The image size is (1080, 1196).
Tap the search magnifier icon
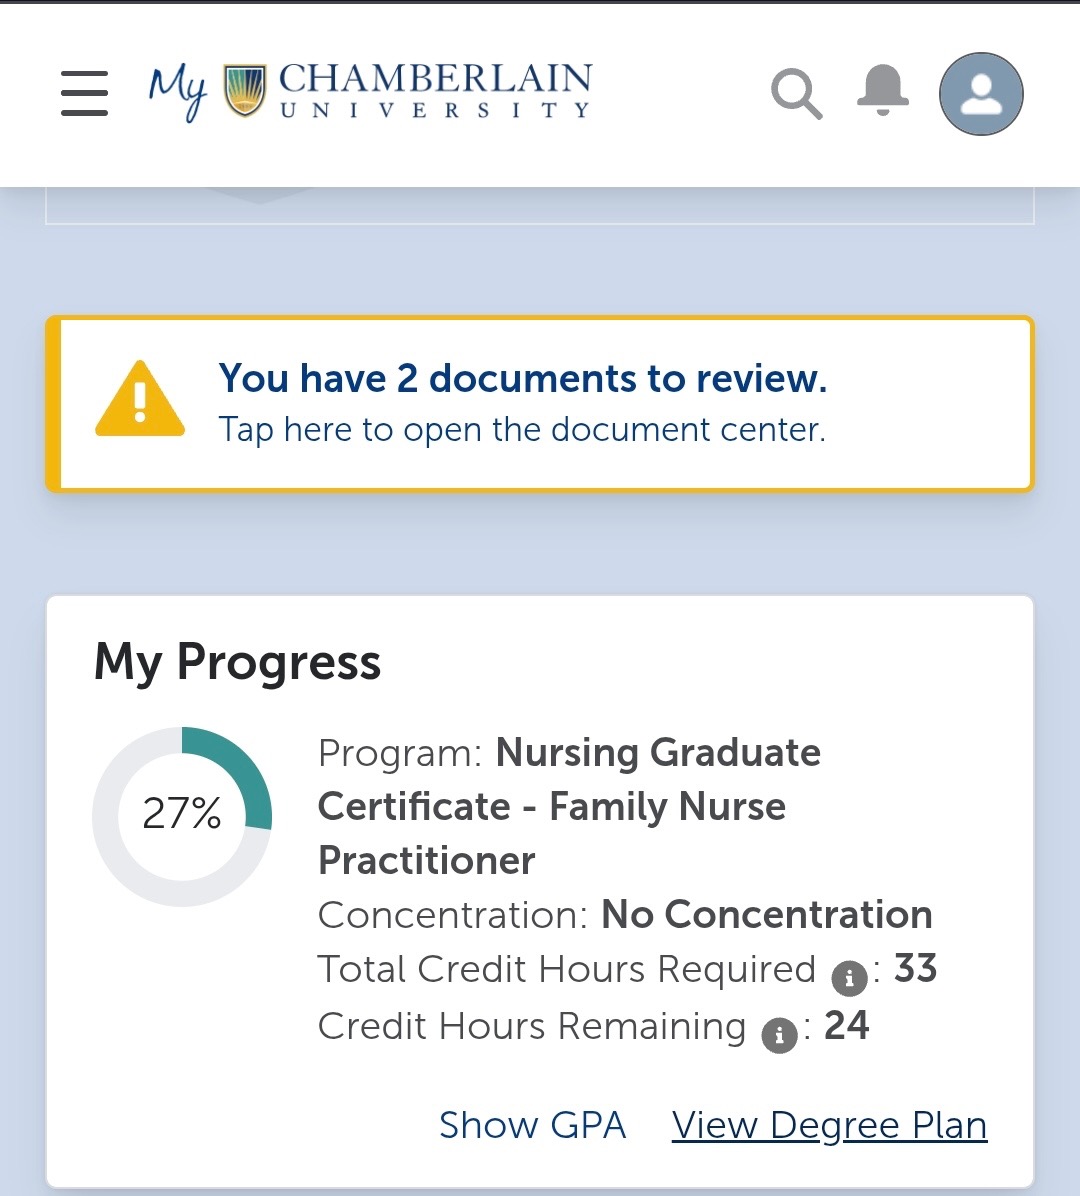796,94
